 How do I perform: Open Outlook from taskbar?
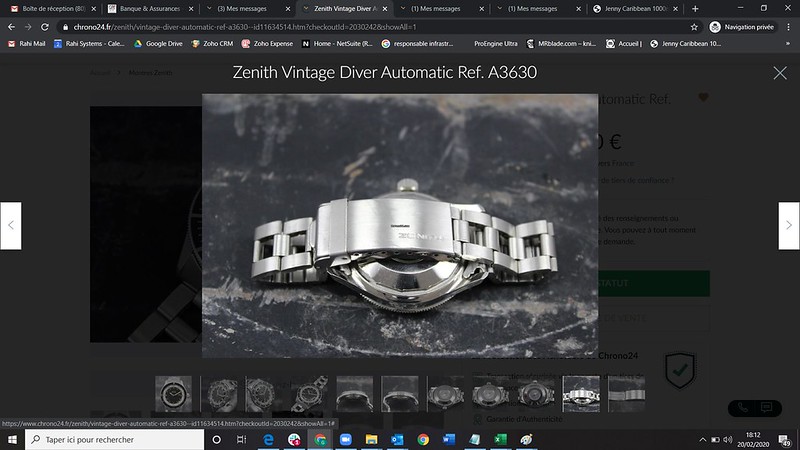pos(397,439)
